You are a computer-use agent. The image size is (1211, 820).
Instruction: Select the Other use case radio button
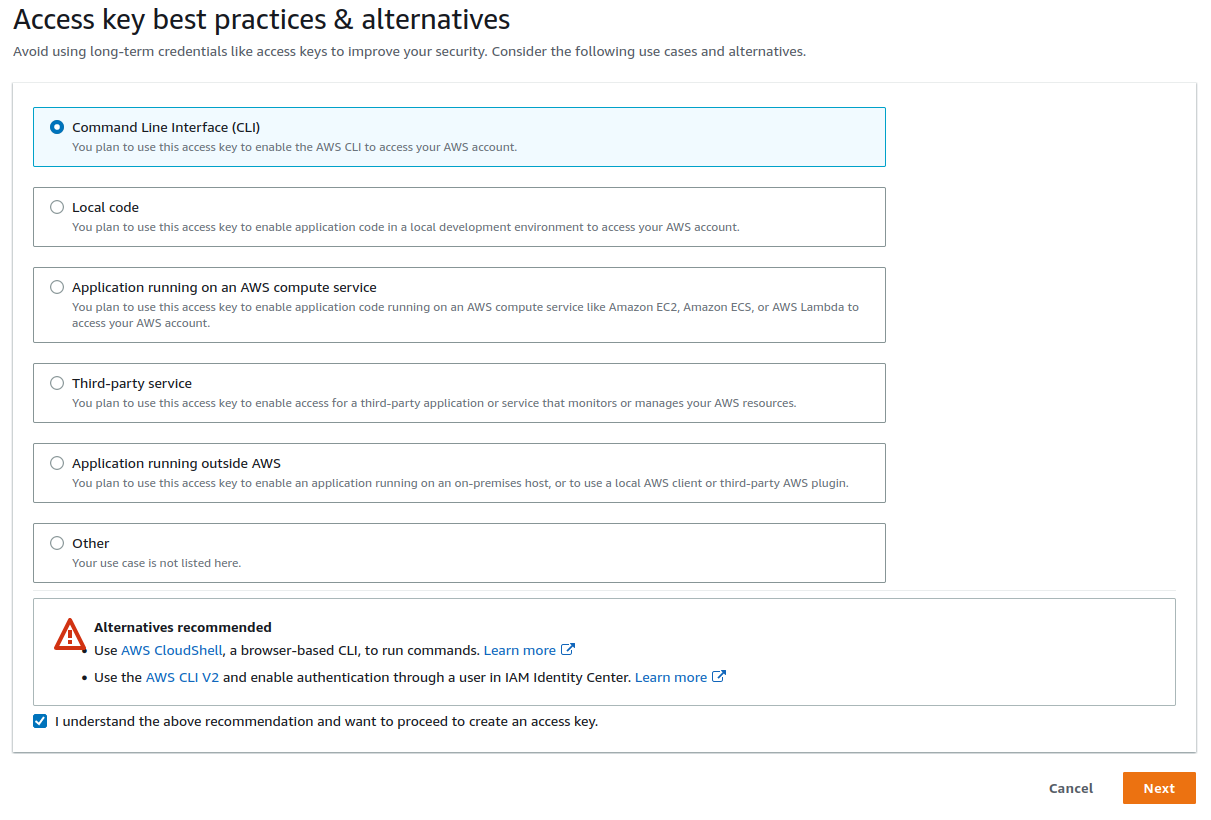57,543
